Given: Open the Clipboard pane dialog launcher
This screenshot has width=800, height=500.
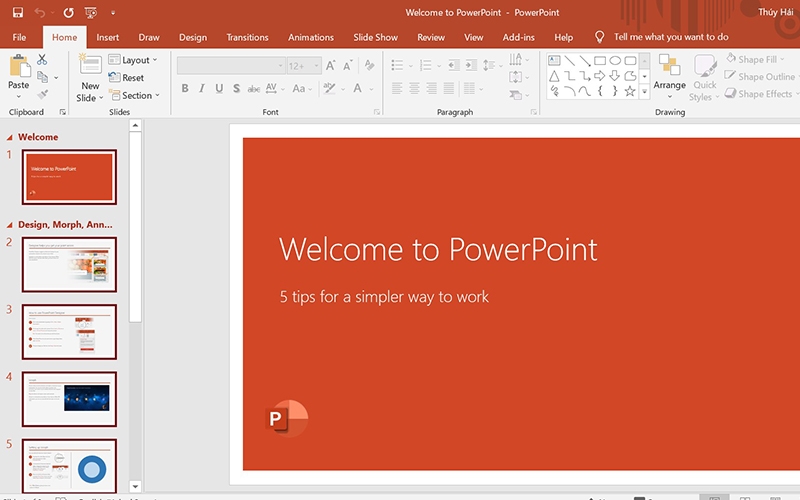Looking at the screenshot, I should [x=63, y=112].
